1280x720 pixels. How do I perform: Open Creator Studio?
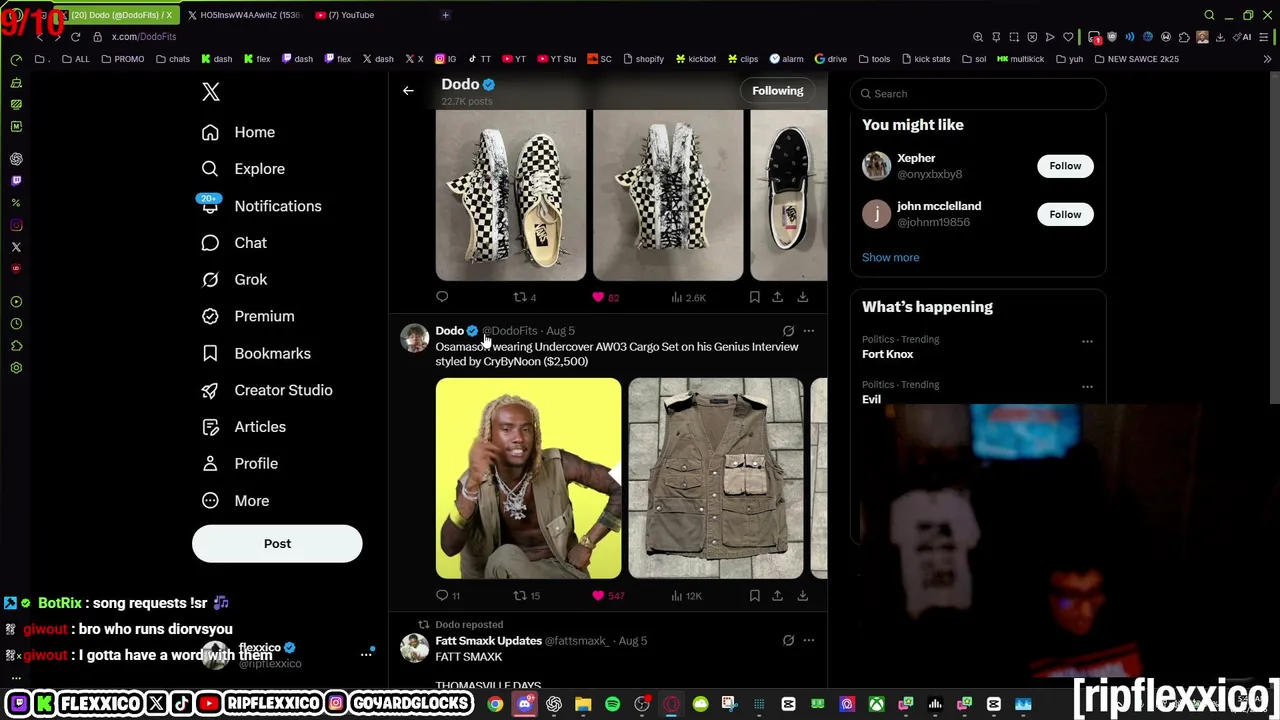266,390
